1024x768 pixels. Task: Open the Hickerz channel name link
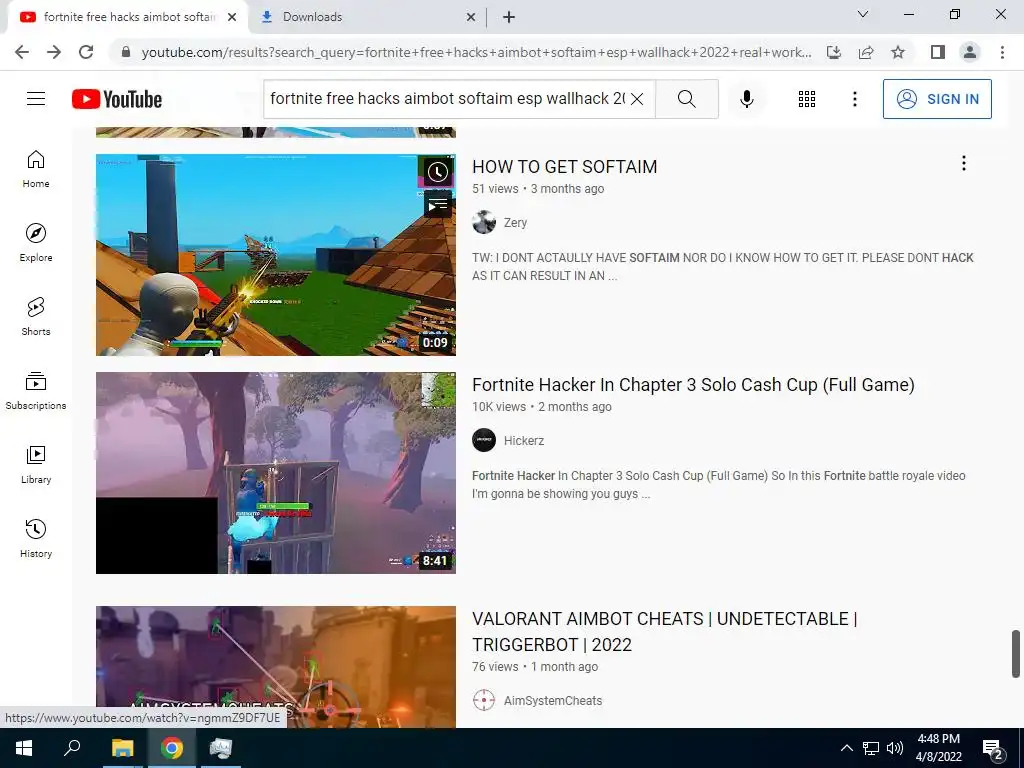(524, 441)
